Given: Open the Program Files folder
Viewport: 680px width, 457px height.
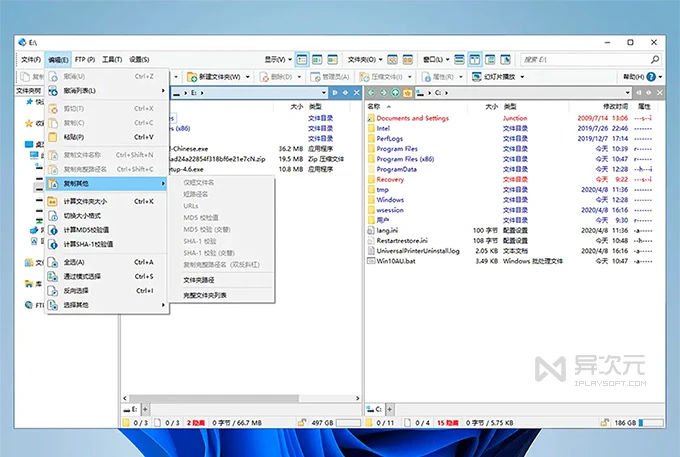Looking at the screenshot, I should coord(397,148).
